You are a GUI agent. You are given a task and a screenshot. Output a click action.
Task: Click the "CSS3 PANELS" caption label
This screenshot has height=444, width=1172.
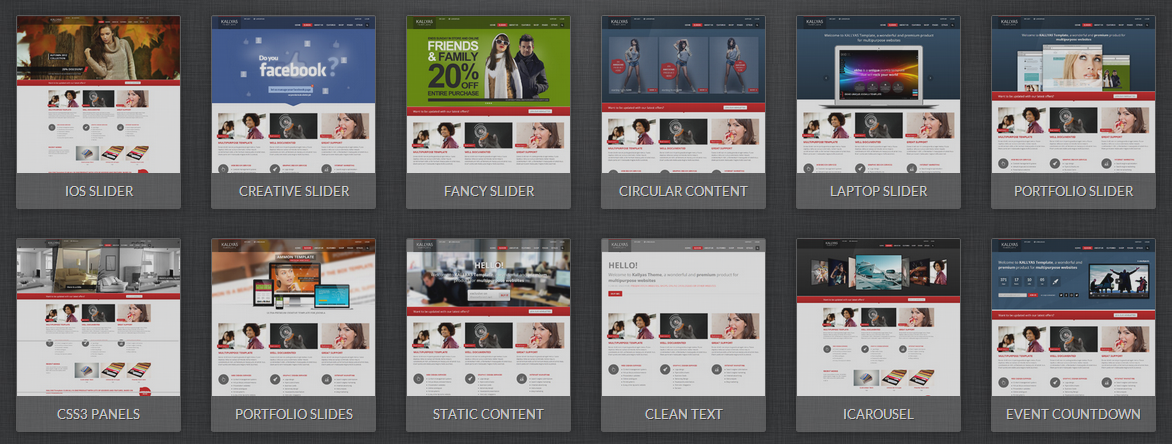[99, 414]
